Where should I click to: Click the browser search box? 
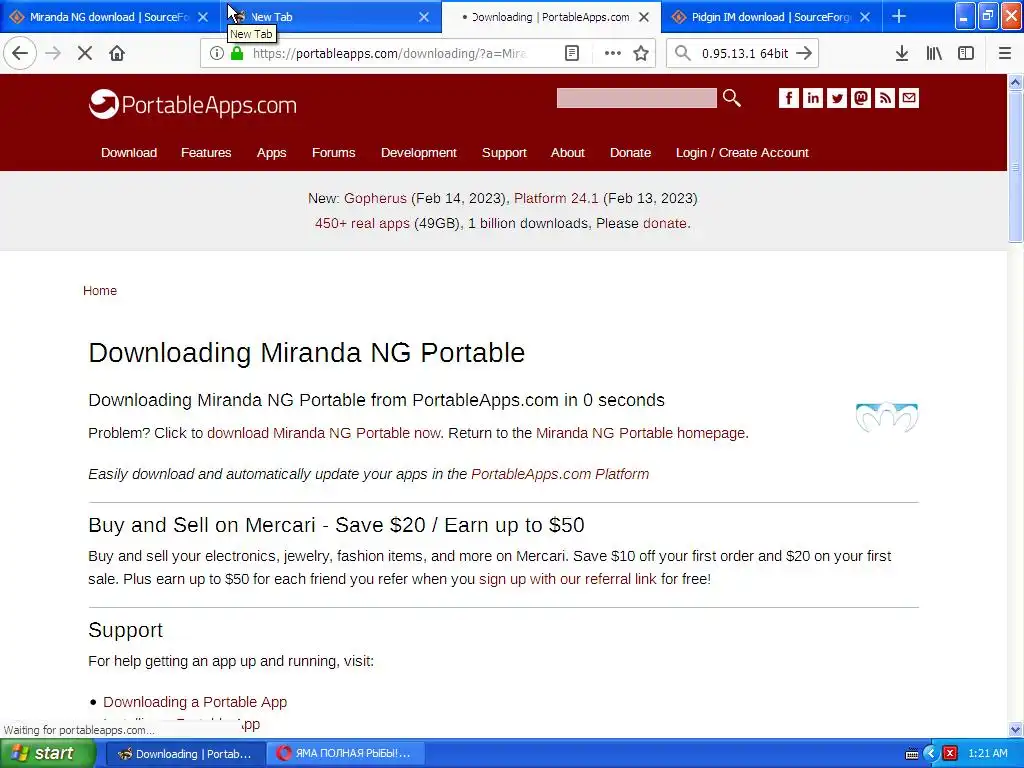click(744, 53)
